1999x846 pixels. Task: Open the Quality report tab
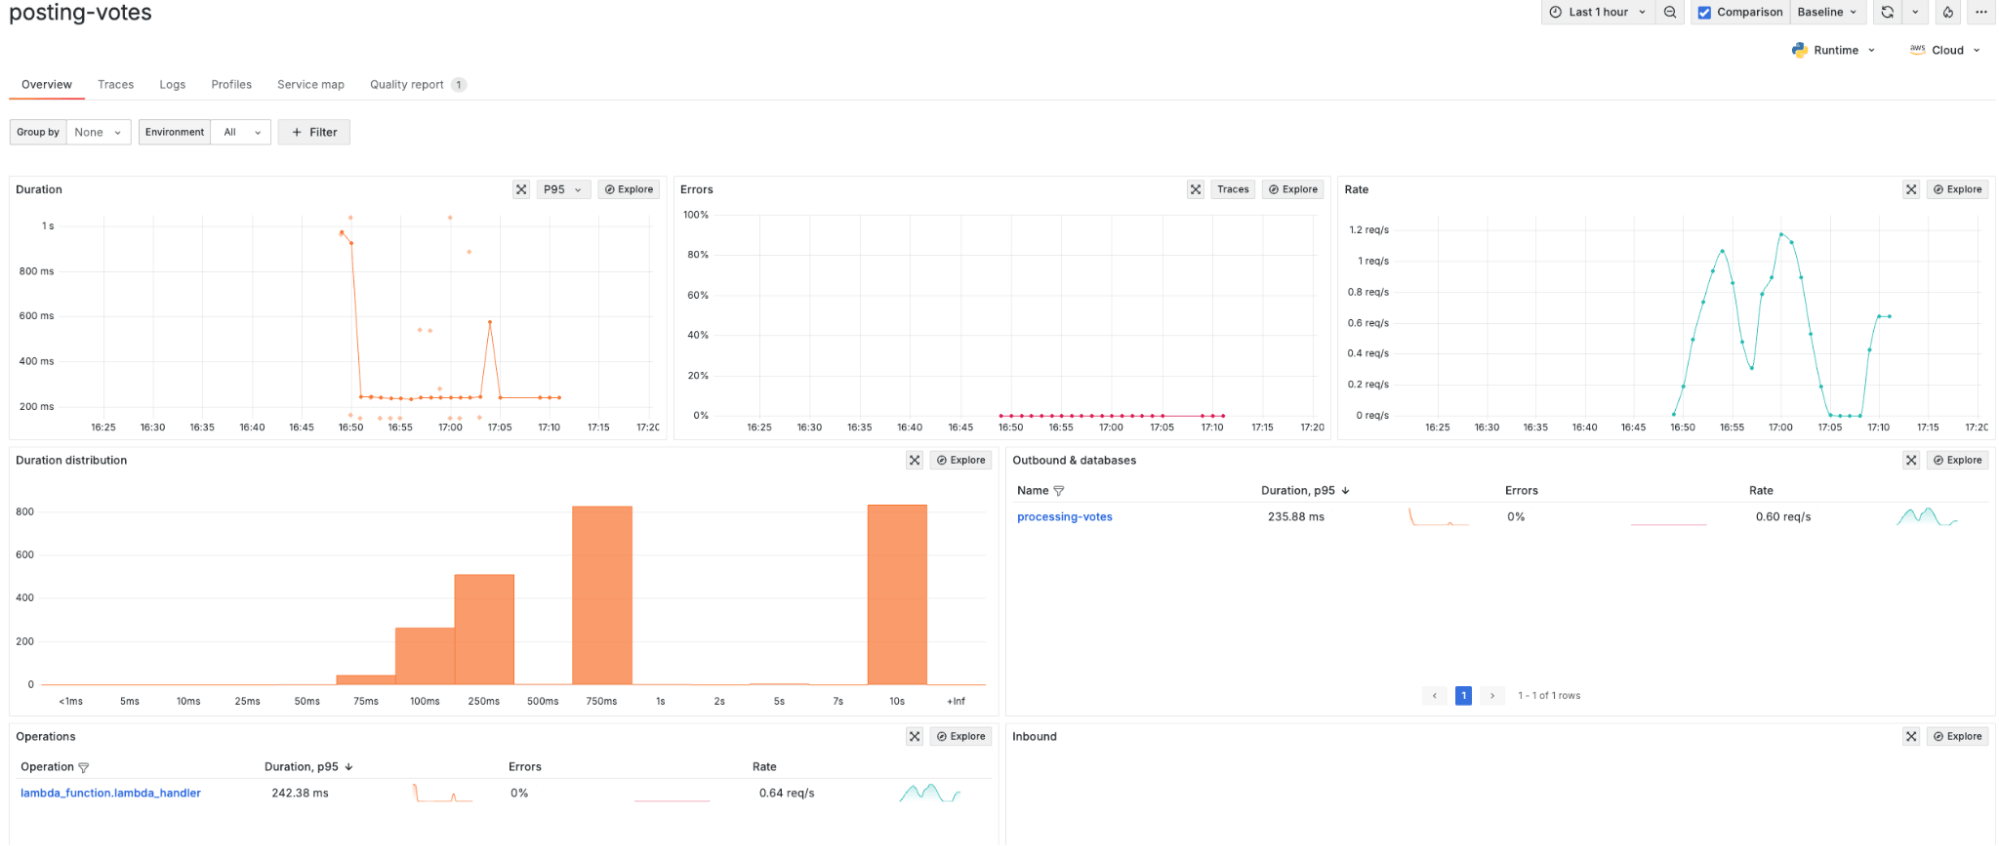417,84
